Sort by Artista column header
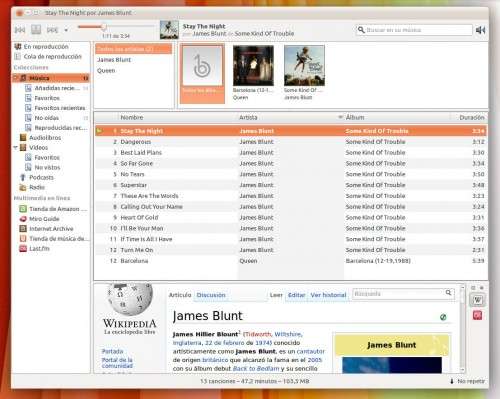Viewport: 500px width, 399px height. point(248,117)
